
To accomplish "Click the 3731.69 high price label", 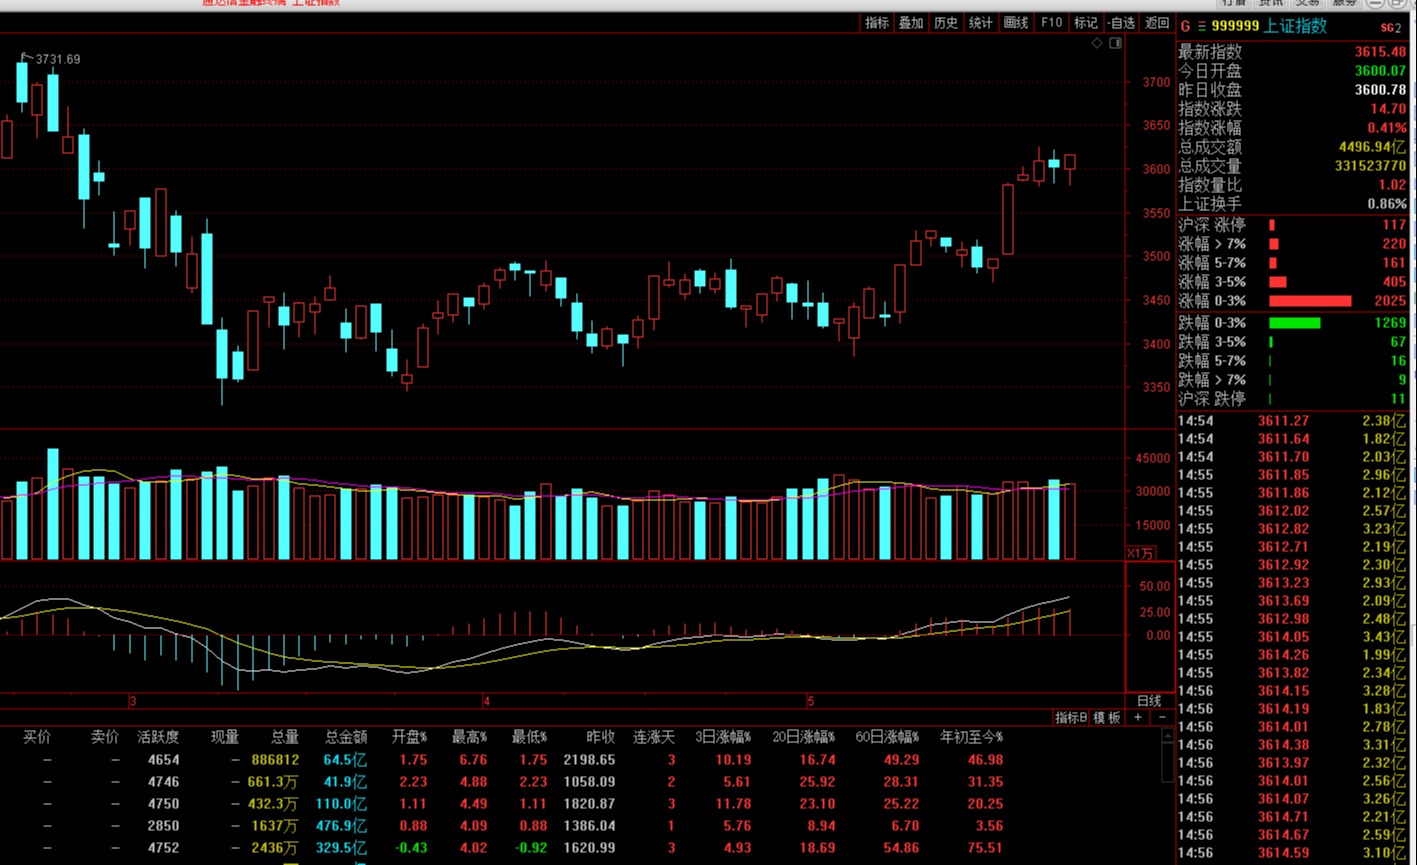I will [x=58, y=59].
